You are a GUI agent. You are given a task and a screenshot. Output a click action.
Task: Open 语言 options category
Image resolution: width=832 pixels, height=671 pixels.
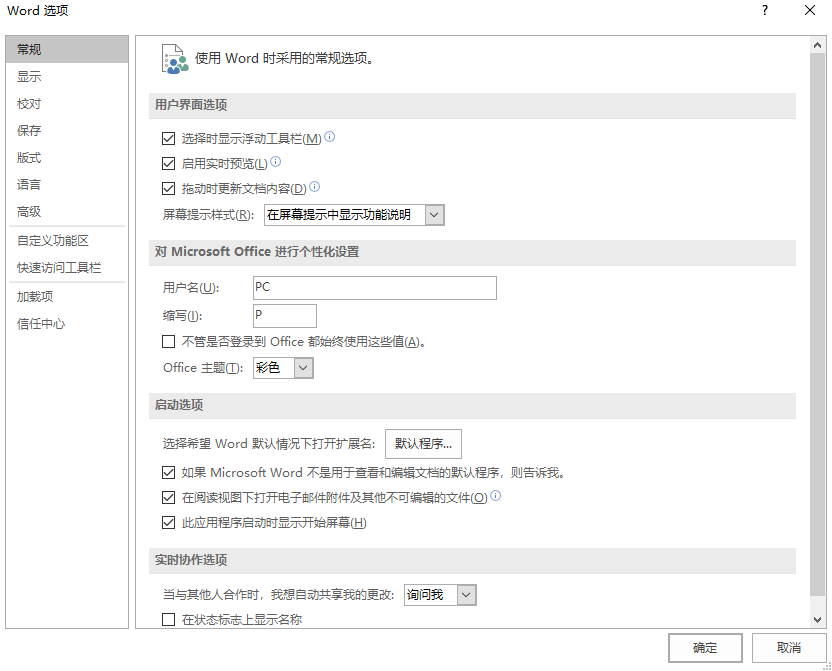(x=67, y=185)
